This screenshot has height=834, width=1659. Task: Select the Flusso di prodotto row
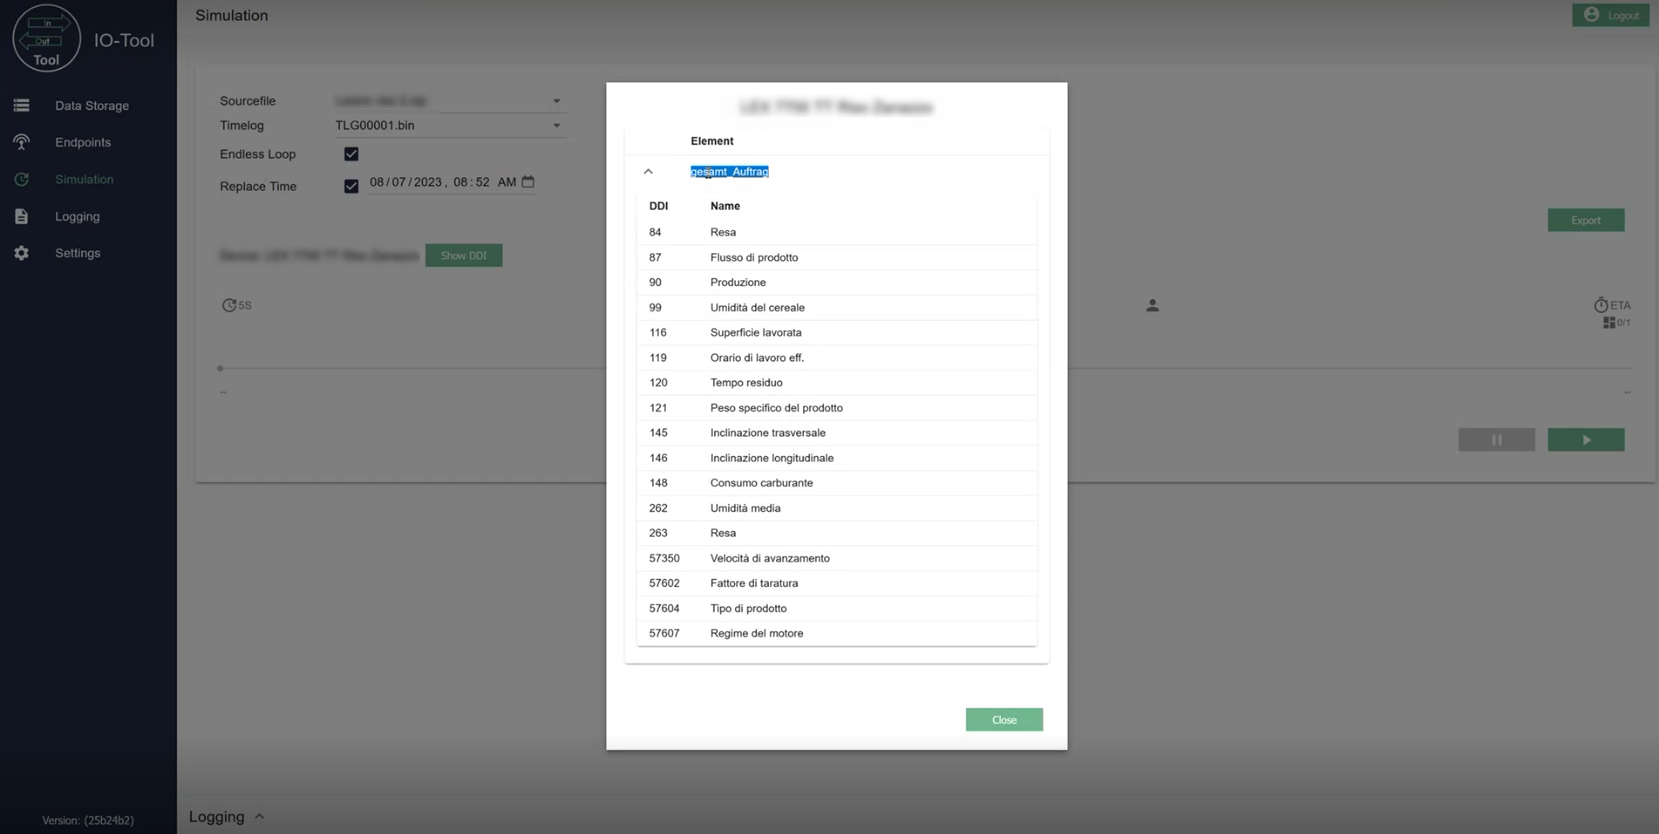[837, 257]
